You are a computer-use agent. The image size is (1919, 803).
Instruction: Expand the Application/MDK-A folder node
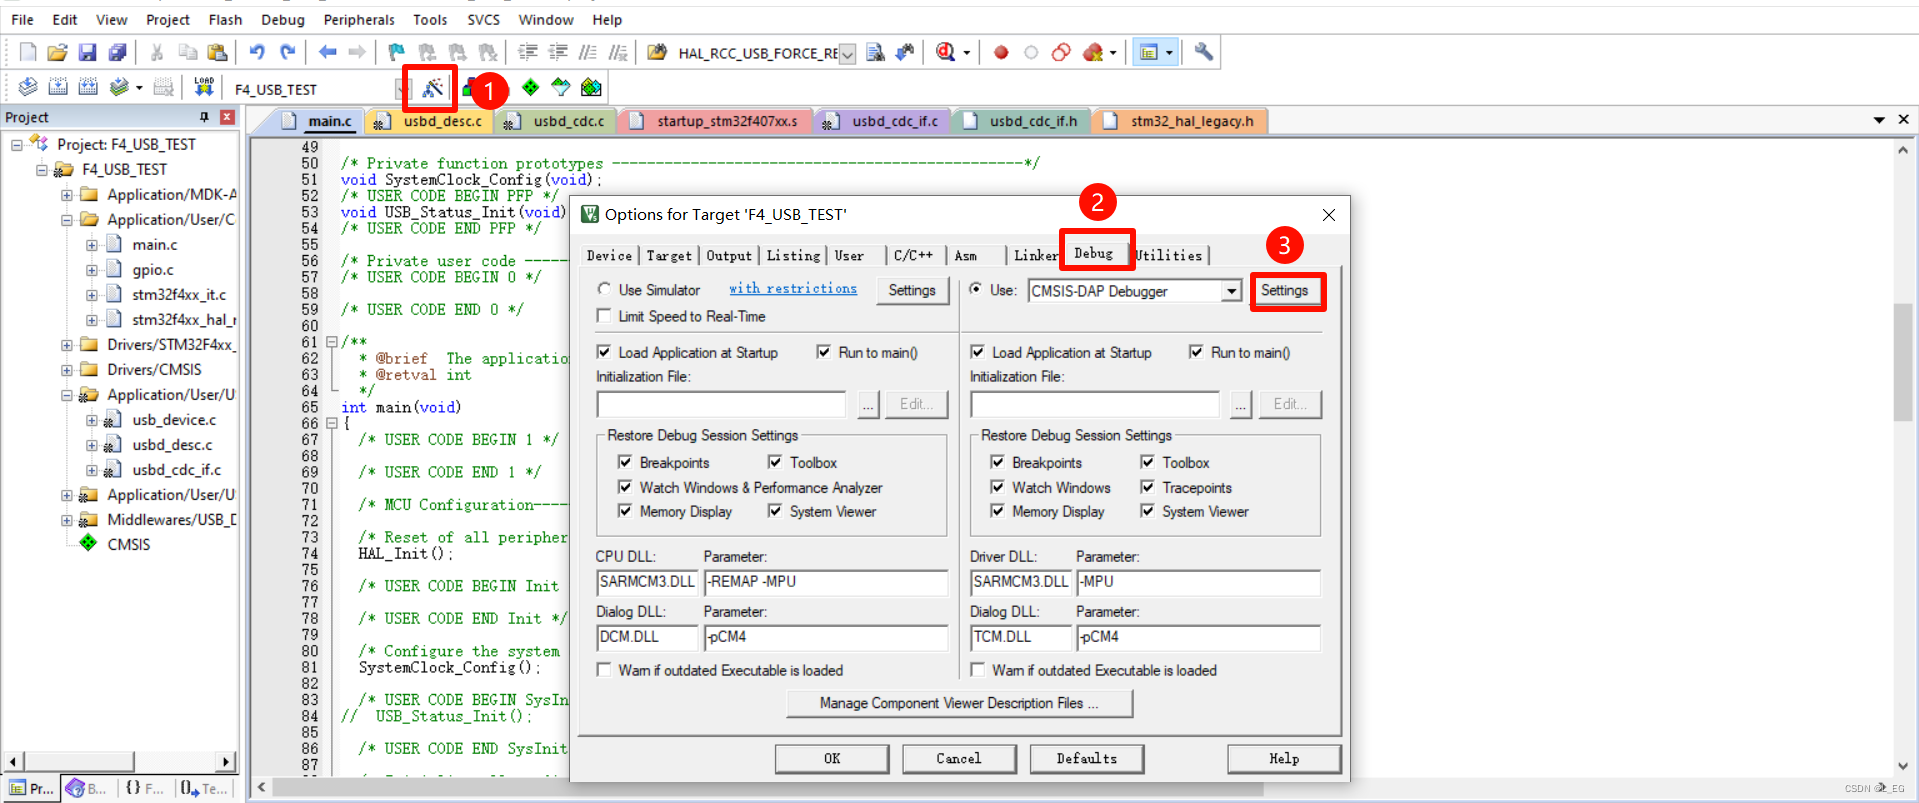[x=67, y=195]
